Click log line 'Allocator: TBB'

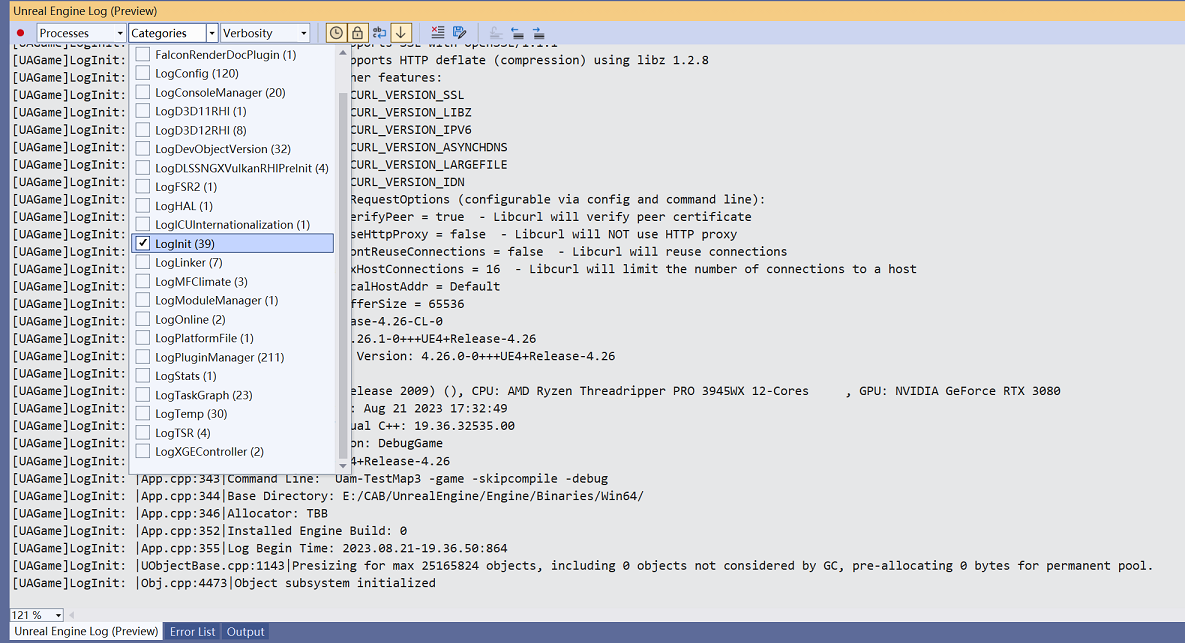click(277, 513)
